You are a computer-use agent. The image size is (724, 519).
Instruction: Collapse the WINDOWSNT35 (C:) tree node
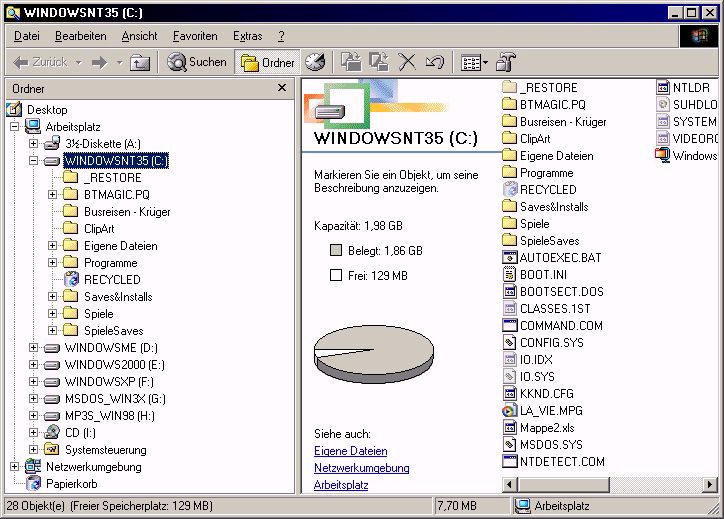click(33, 161)
